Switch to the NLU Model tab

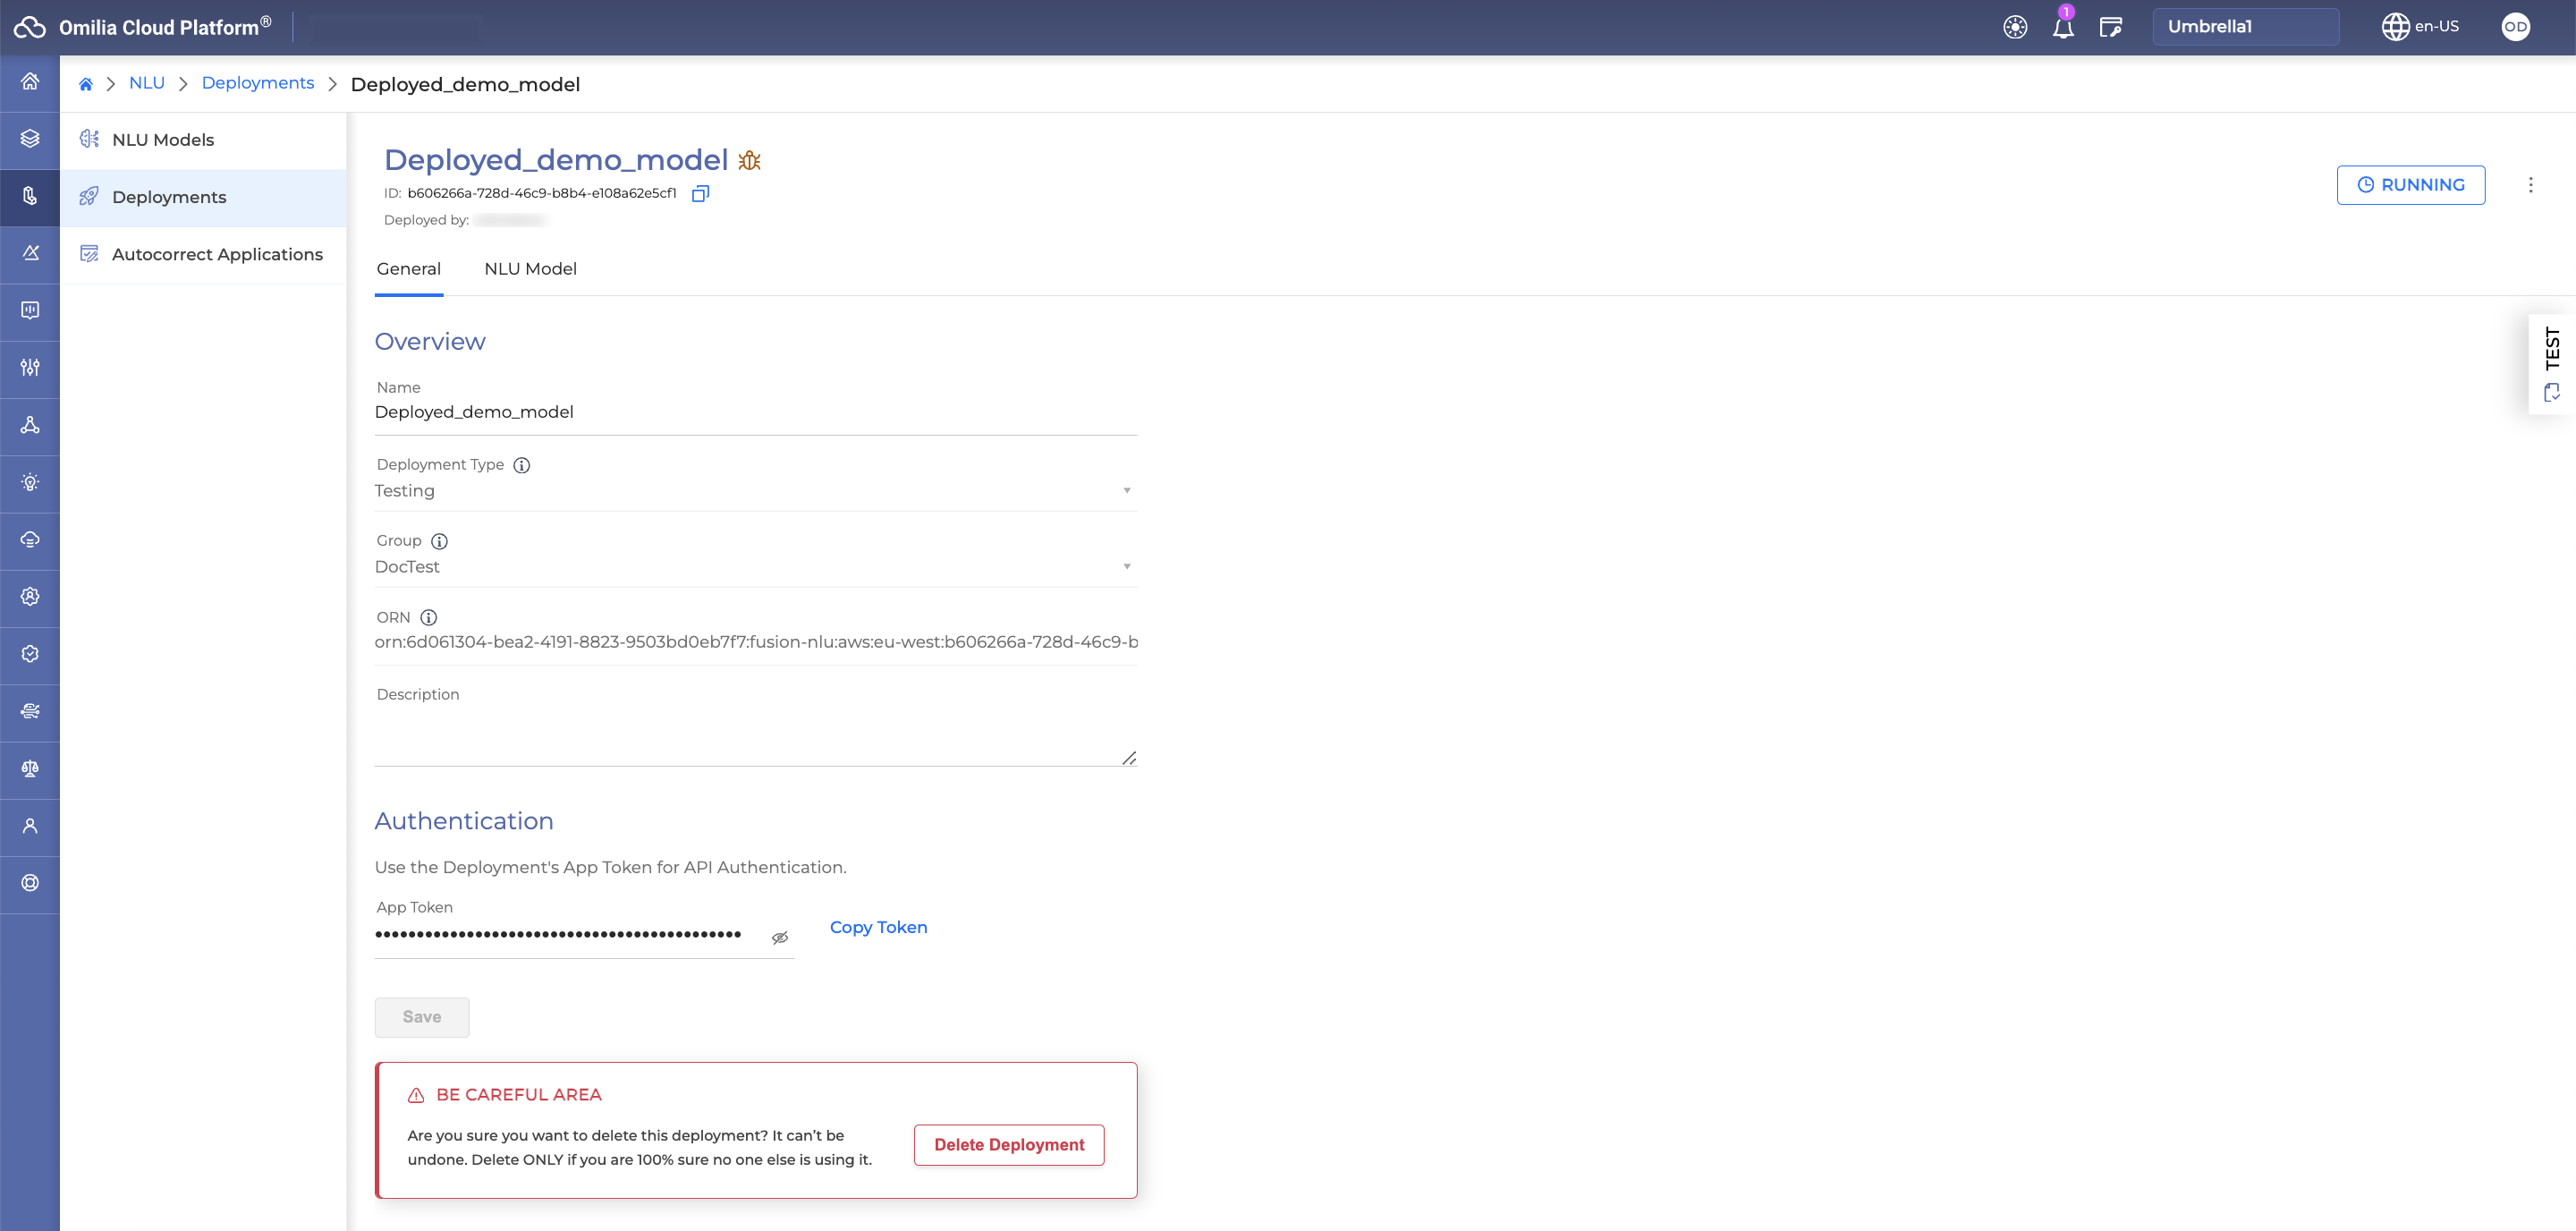(x=531, y=269)
